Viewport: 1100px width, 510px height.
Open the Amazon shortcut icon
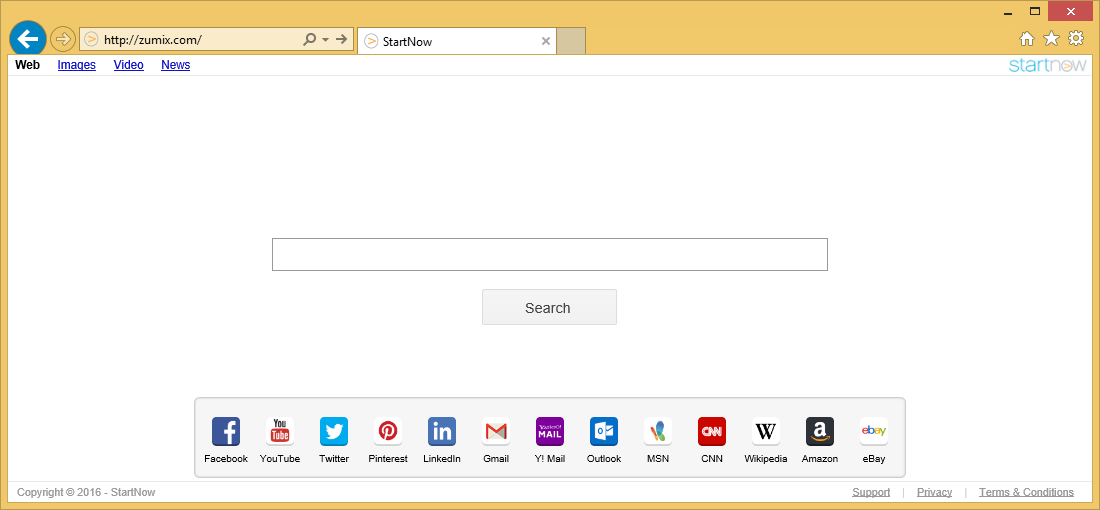pyautogui.click(x=820, y=432)
